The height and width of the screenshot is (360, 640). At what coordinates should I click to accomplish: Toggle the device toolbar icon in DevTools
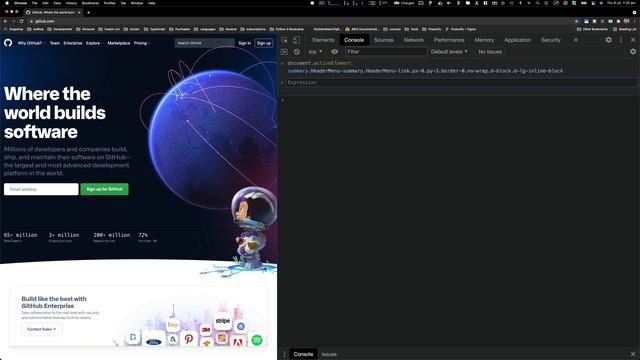point(296,40)
